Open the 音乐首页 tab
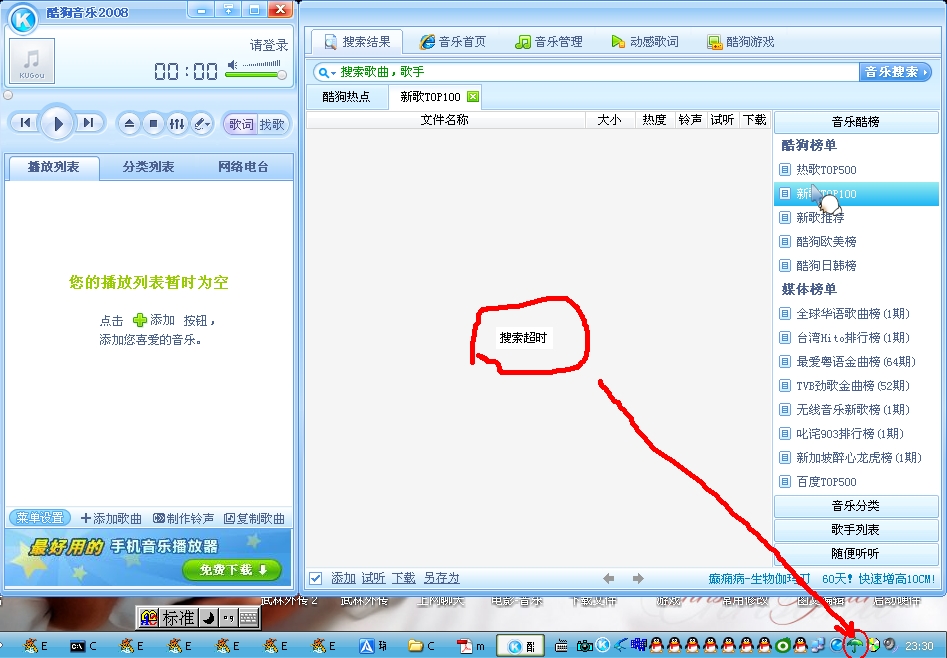The width and height of the screenshot is (947, 658). click(x=453, y=42)
